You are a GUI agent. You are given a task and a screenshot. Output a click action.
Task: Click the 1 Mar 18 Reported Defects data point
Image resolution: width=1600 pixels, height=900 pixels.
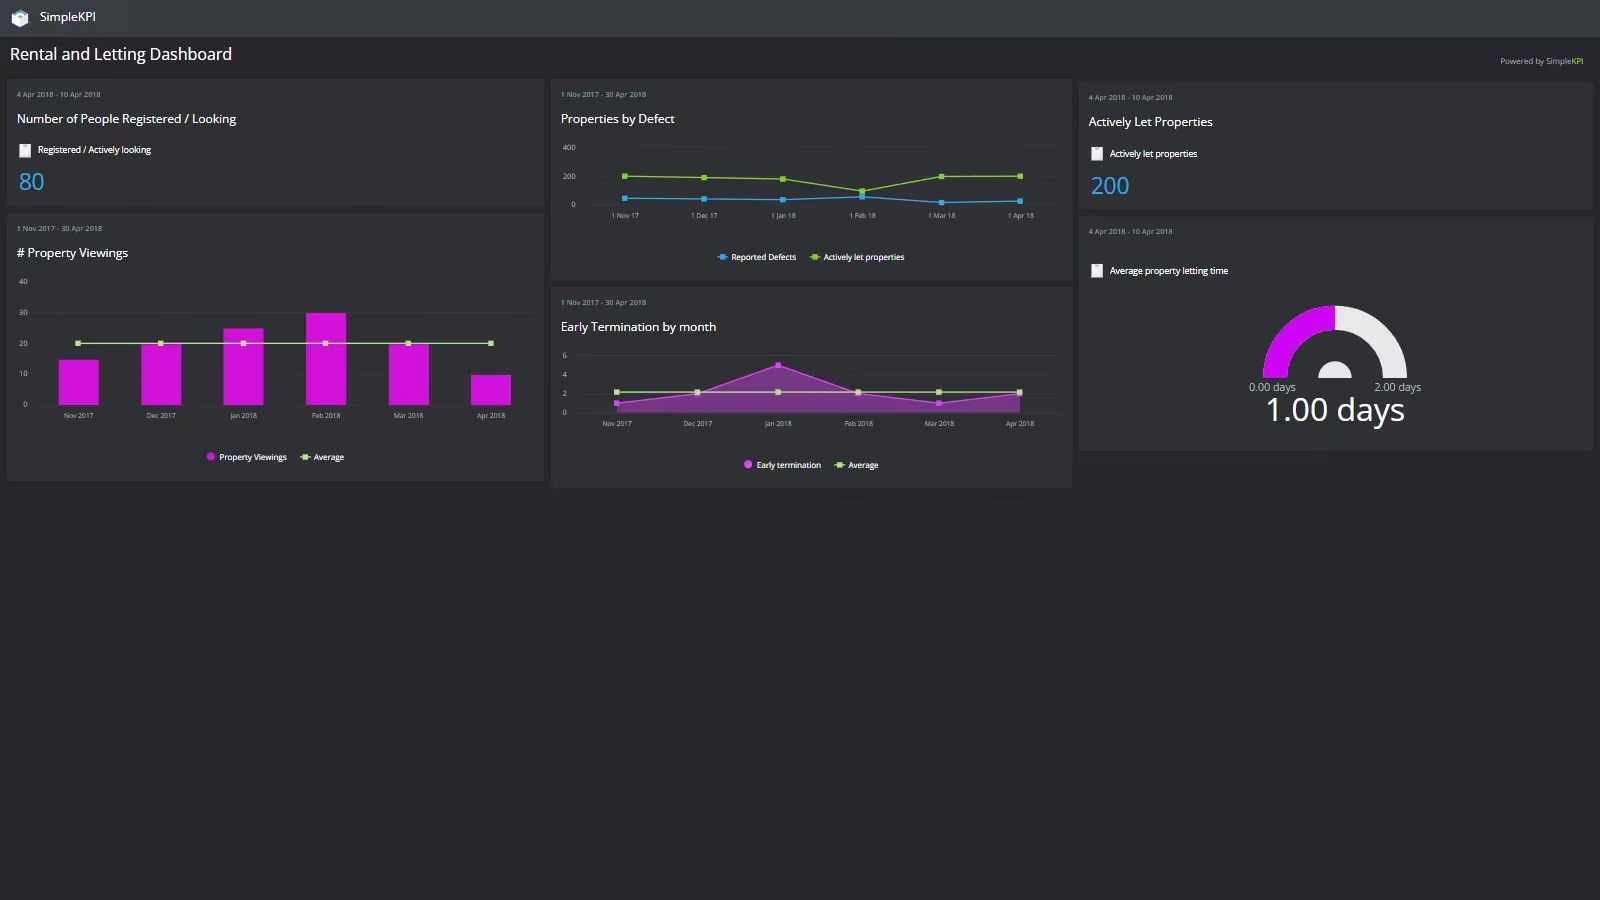(941, 202)
